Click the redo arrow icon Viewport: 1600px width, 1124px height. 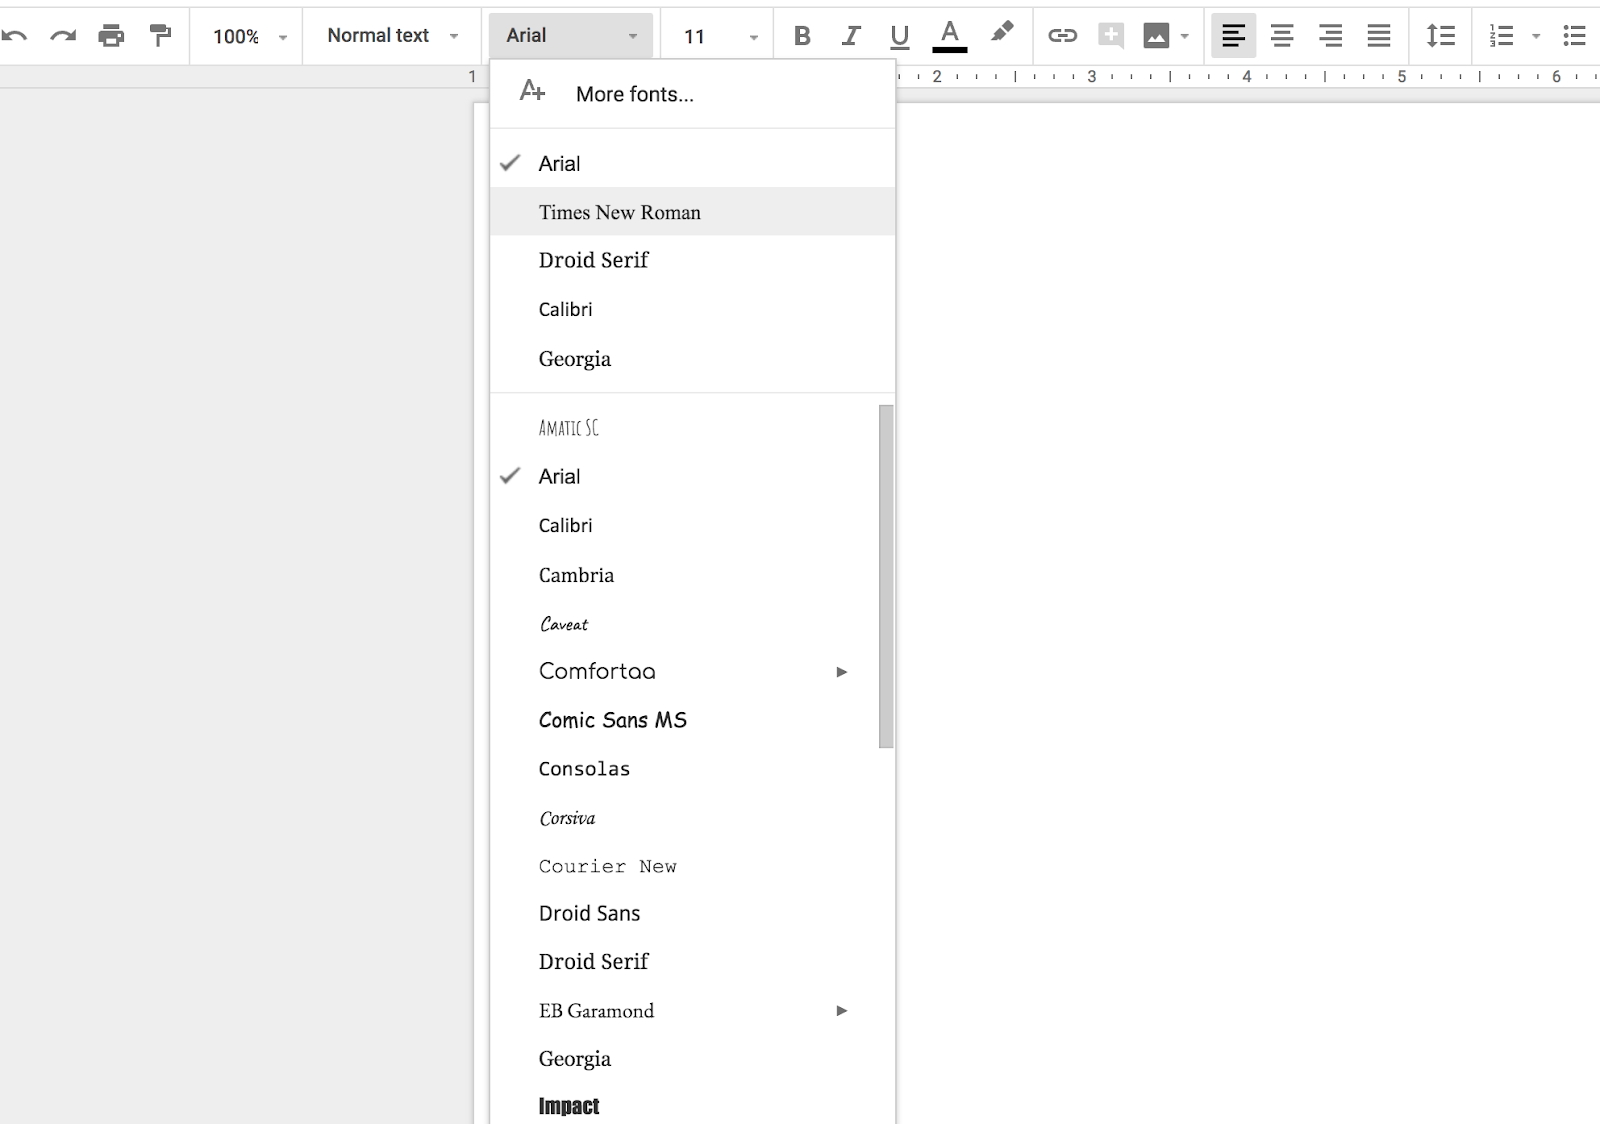[63, 36]
